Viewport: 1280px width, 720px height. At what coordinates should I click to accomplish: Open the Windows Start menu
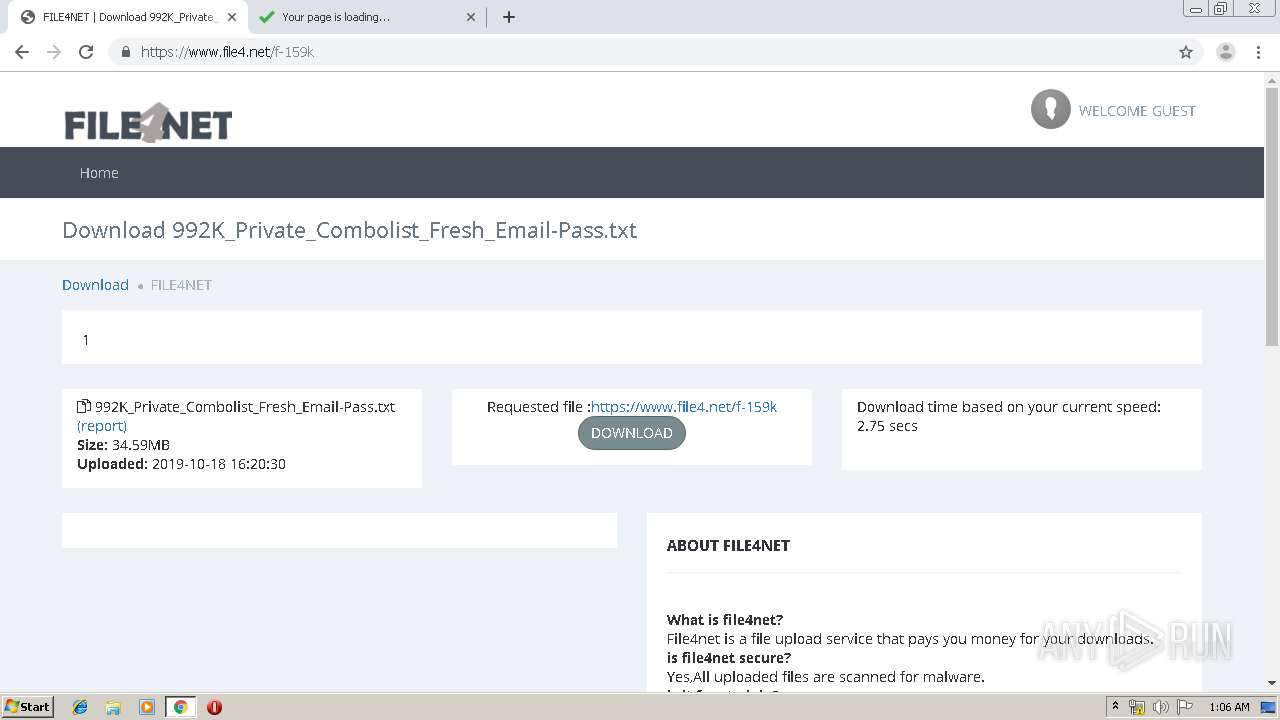pyautogui.click(x=27, y=706)
